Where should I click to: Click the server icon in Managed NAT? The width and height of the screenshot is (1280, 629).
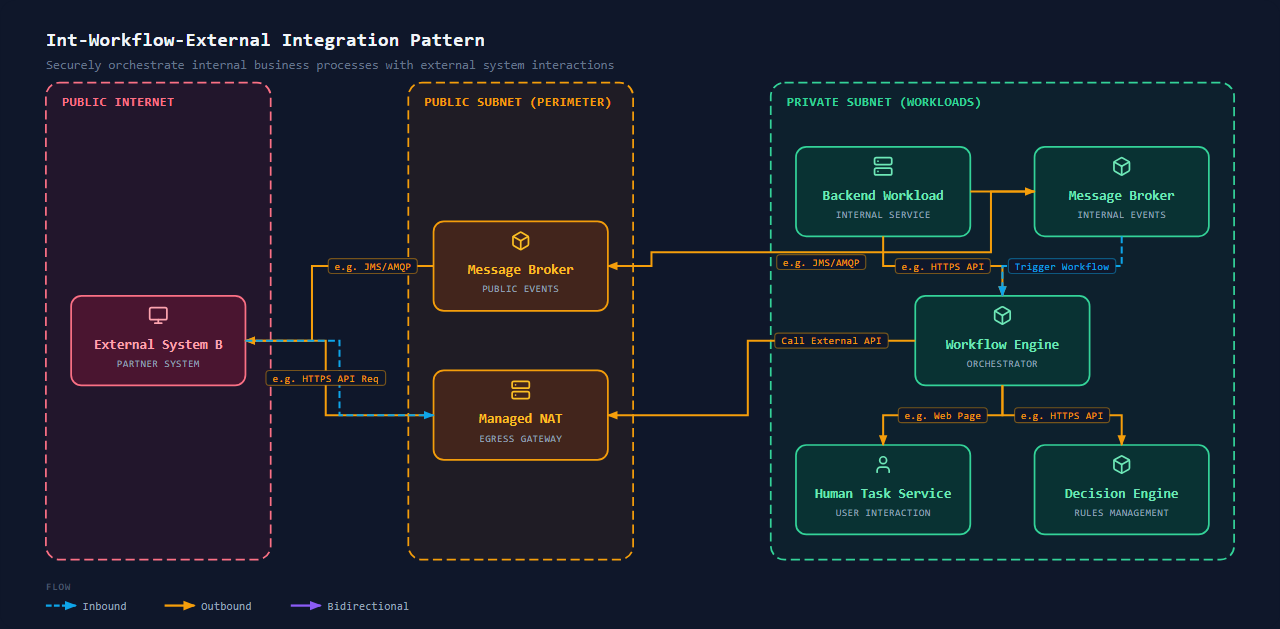coord(520,390)
